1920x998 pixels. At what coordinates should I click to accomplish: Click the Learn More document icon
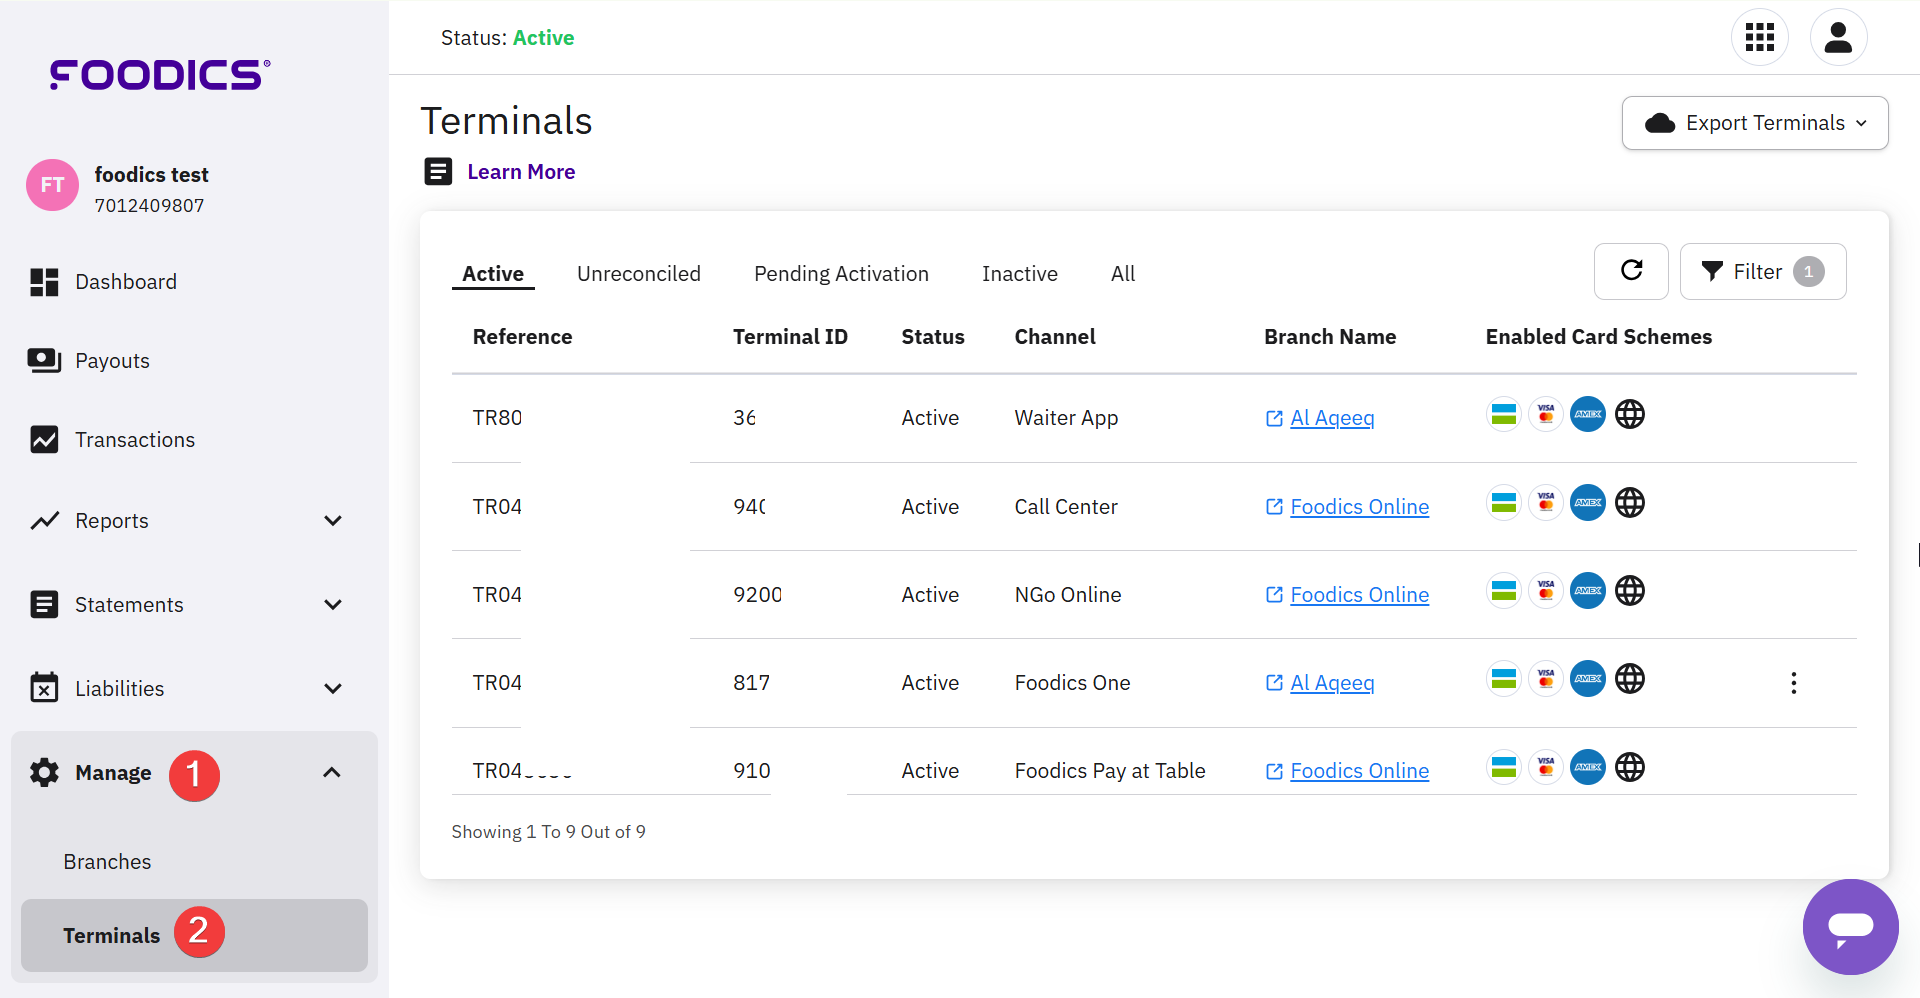[438, 172]
